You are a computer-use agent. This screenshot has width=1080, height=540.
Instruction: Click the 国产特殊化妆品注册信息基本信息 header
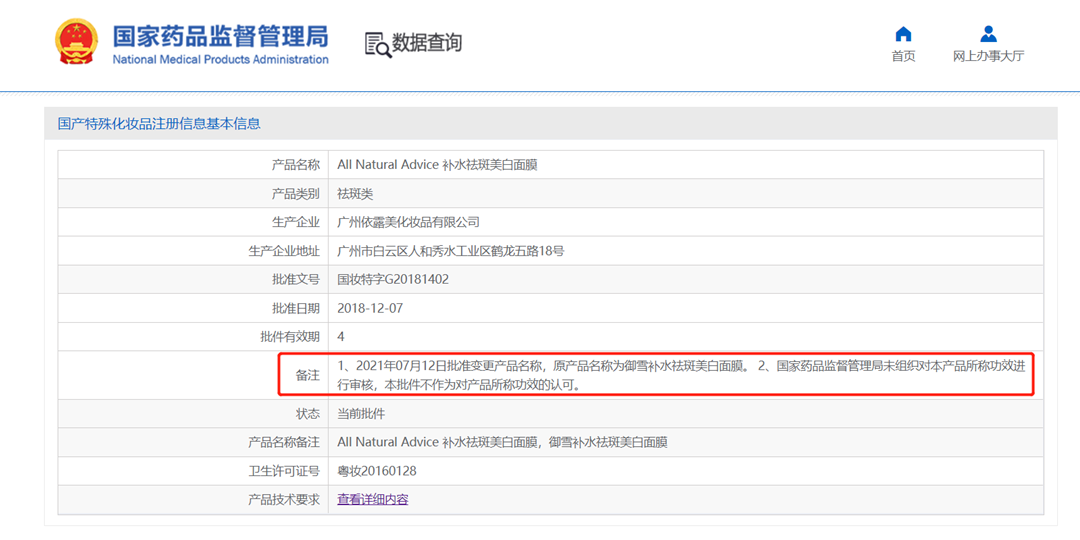click(x=159, y=124)
